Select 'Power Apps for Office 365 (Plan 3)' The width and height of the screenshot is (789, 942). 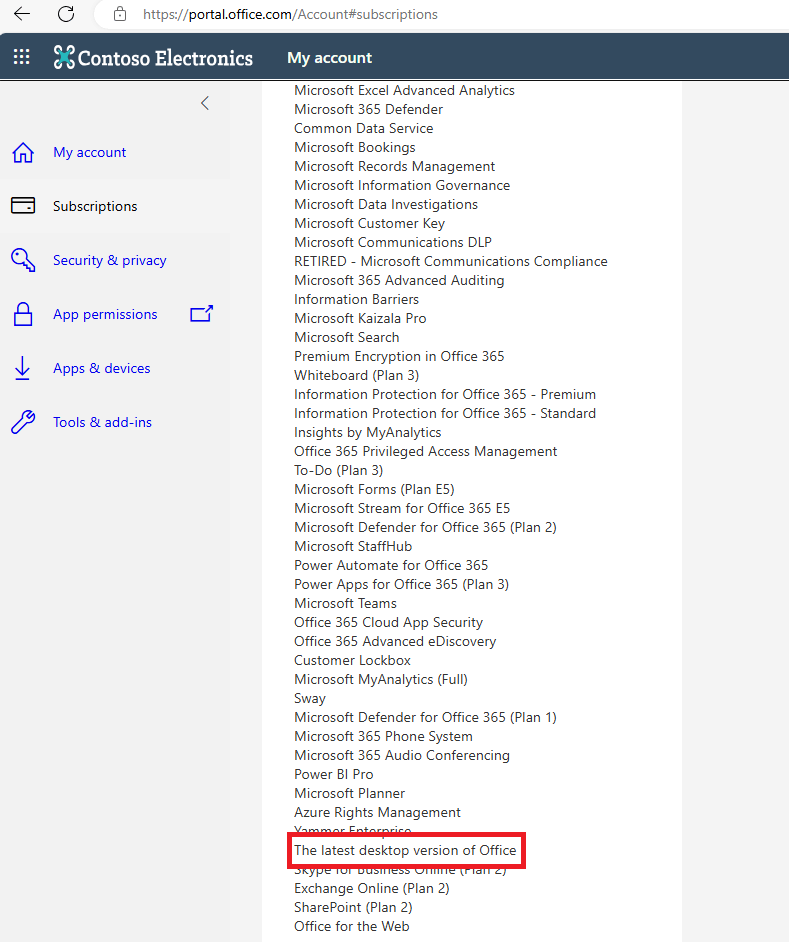click(x=401, y=585)
